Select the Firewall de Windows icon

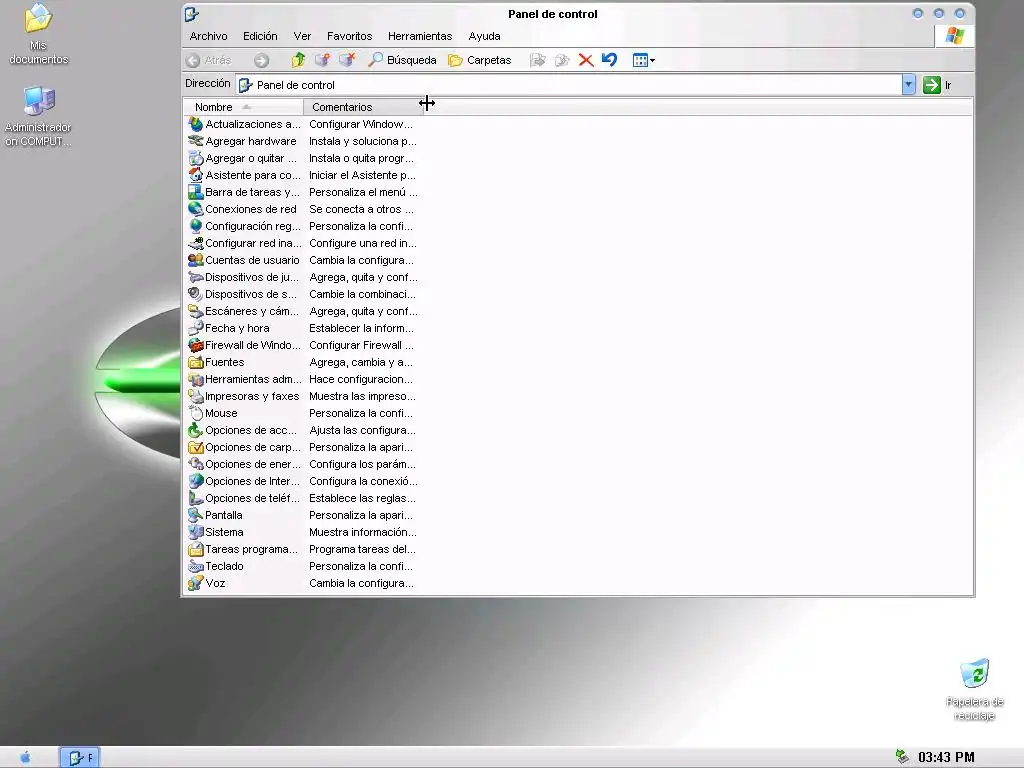click(195, 345)
